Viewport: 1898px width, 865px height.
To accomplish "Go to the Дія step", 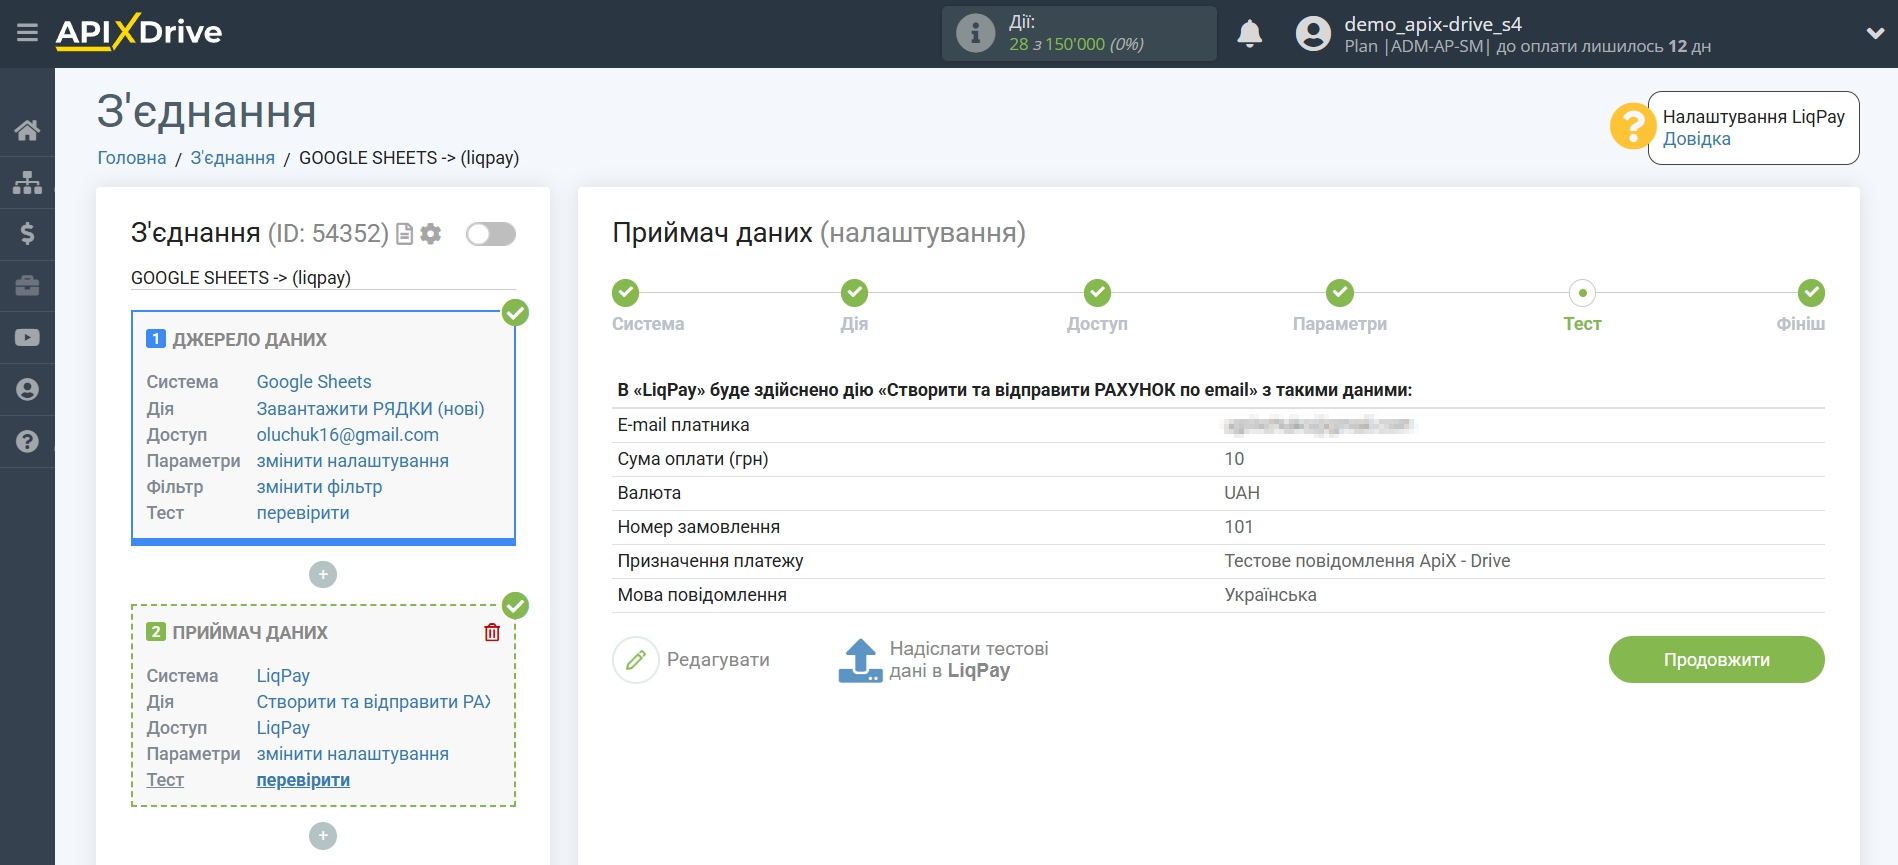I will pyautogui.click(x=854, y=293).
